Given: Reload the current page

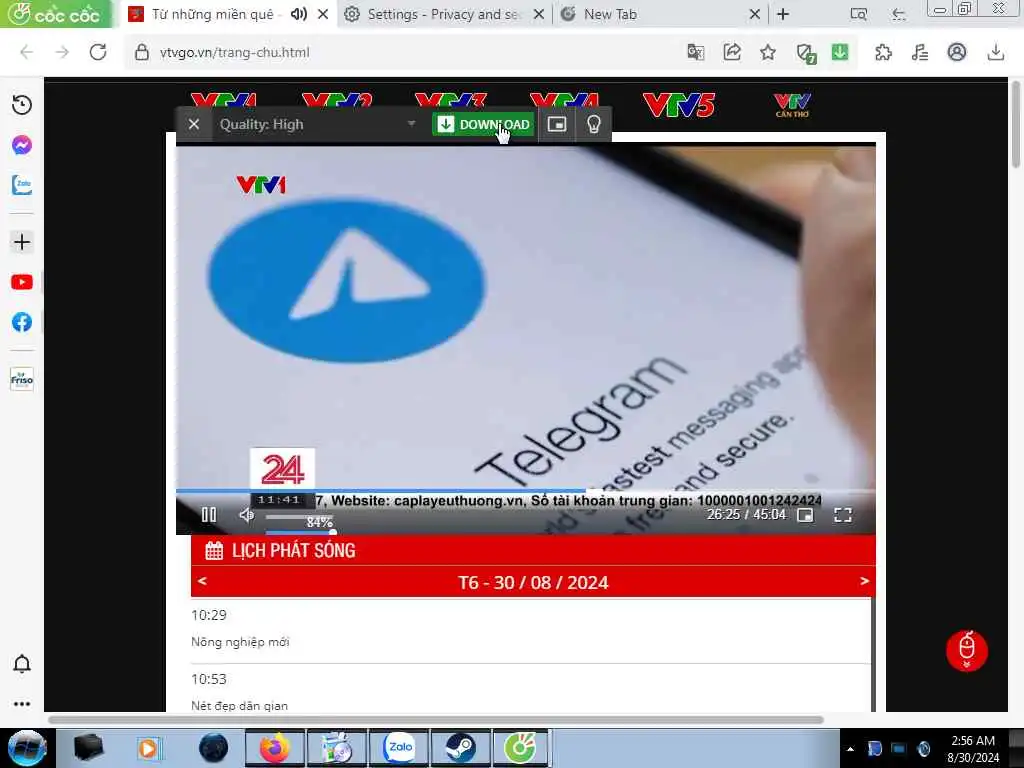Looking at the screenshot, I should coord(98,52).
